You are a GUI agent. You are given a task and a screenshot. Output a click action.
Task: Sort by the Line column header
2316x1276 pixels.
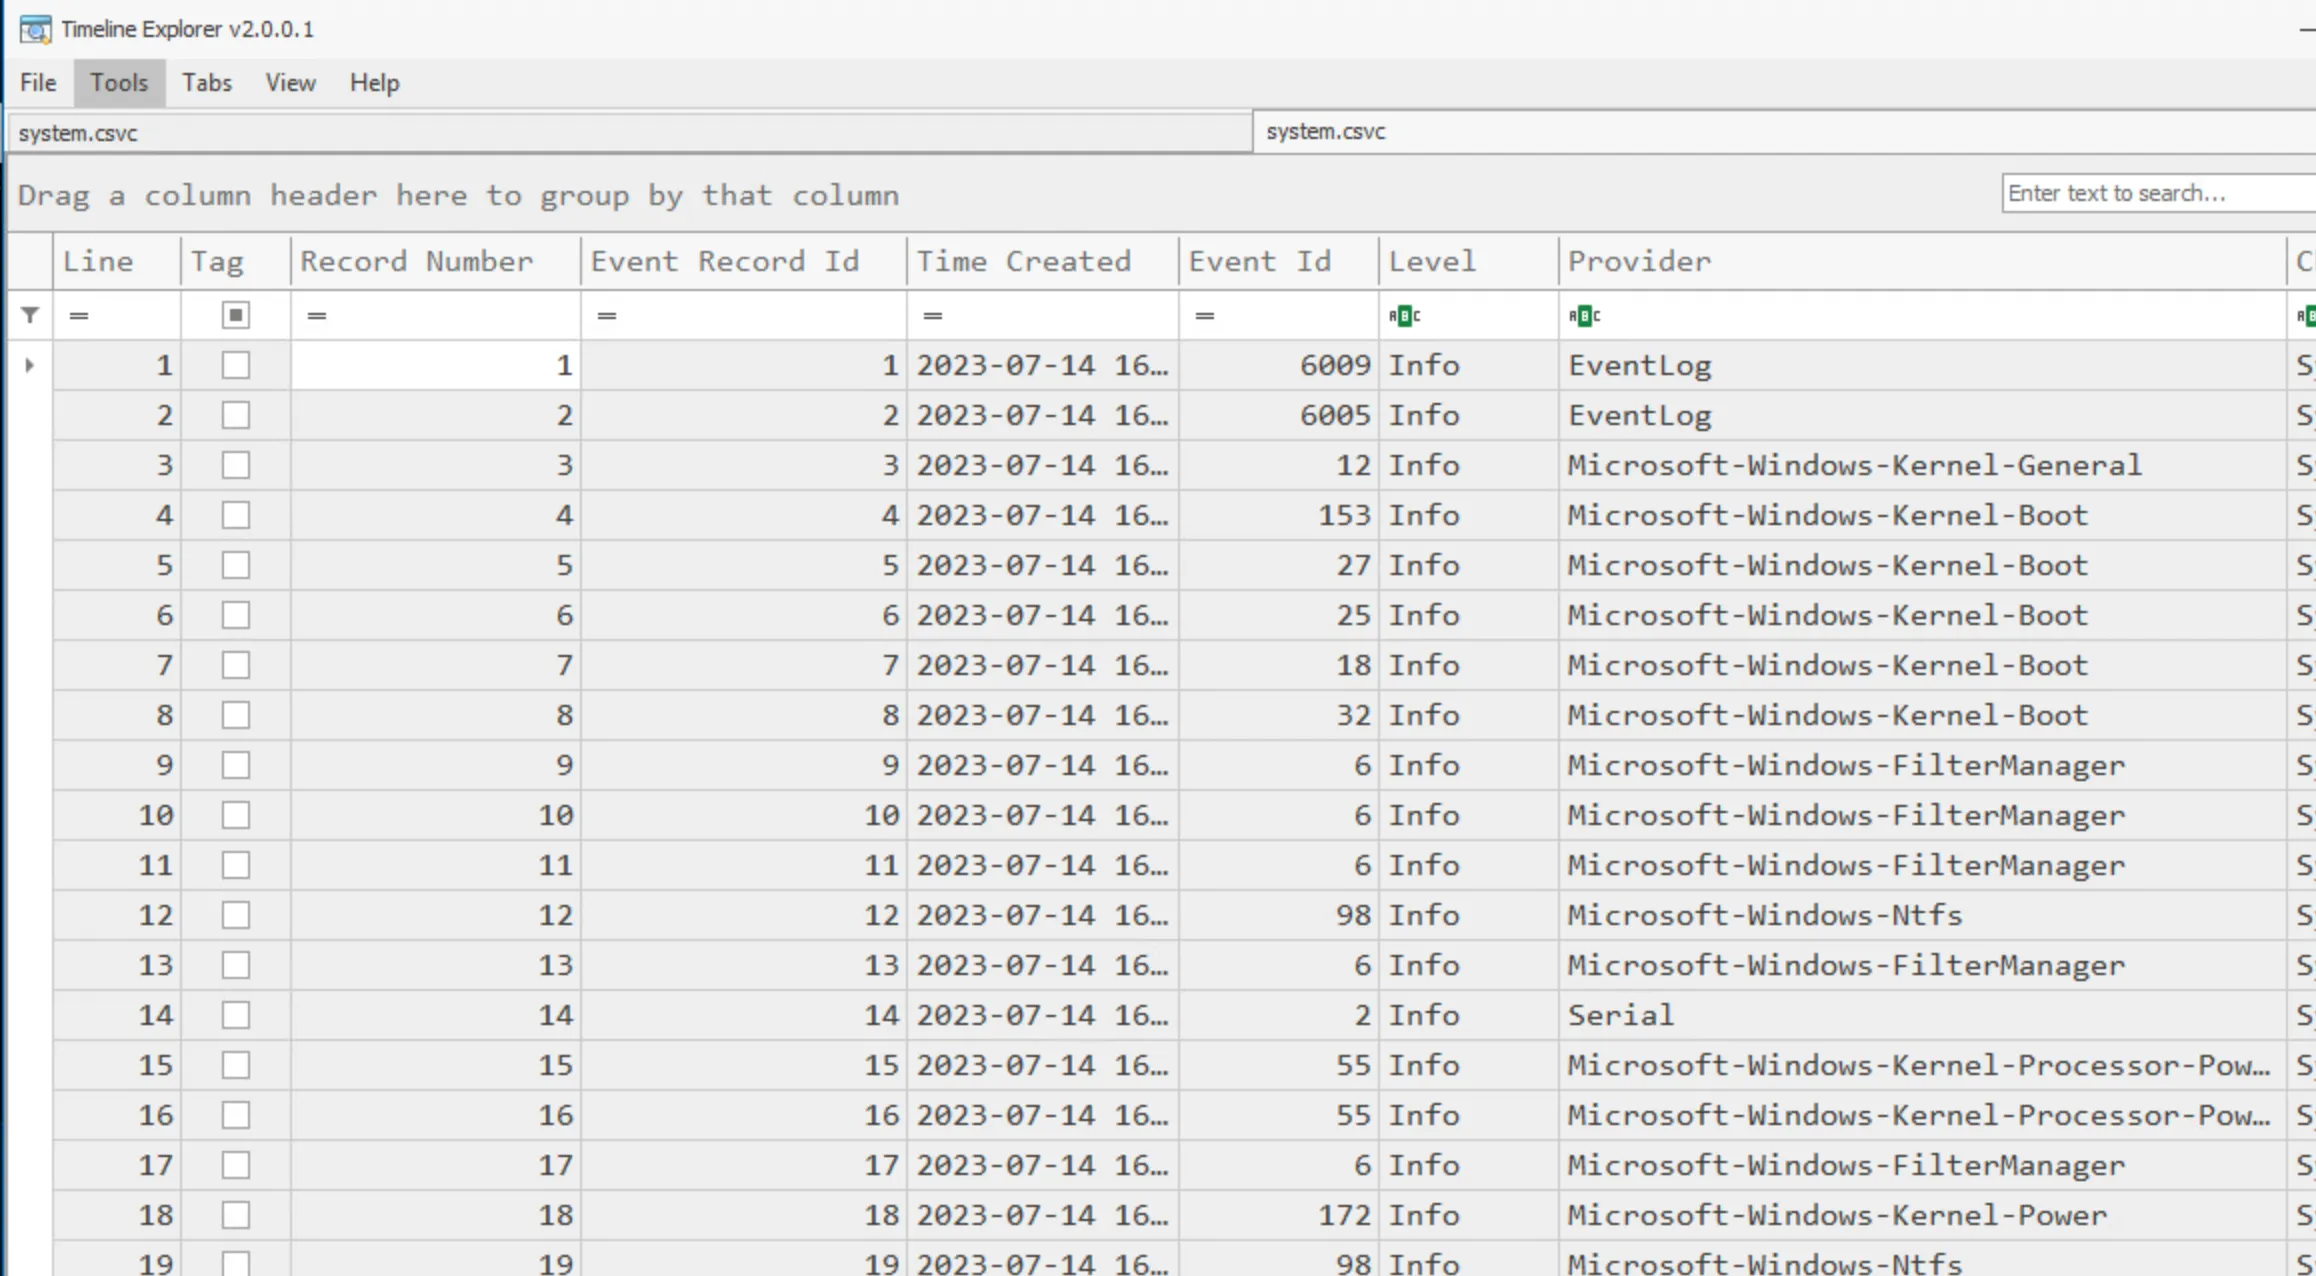point(117,262)
